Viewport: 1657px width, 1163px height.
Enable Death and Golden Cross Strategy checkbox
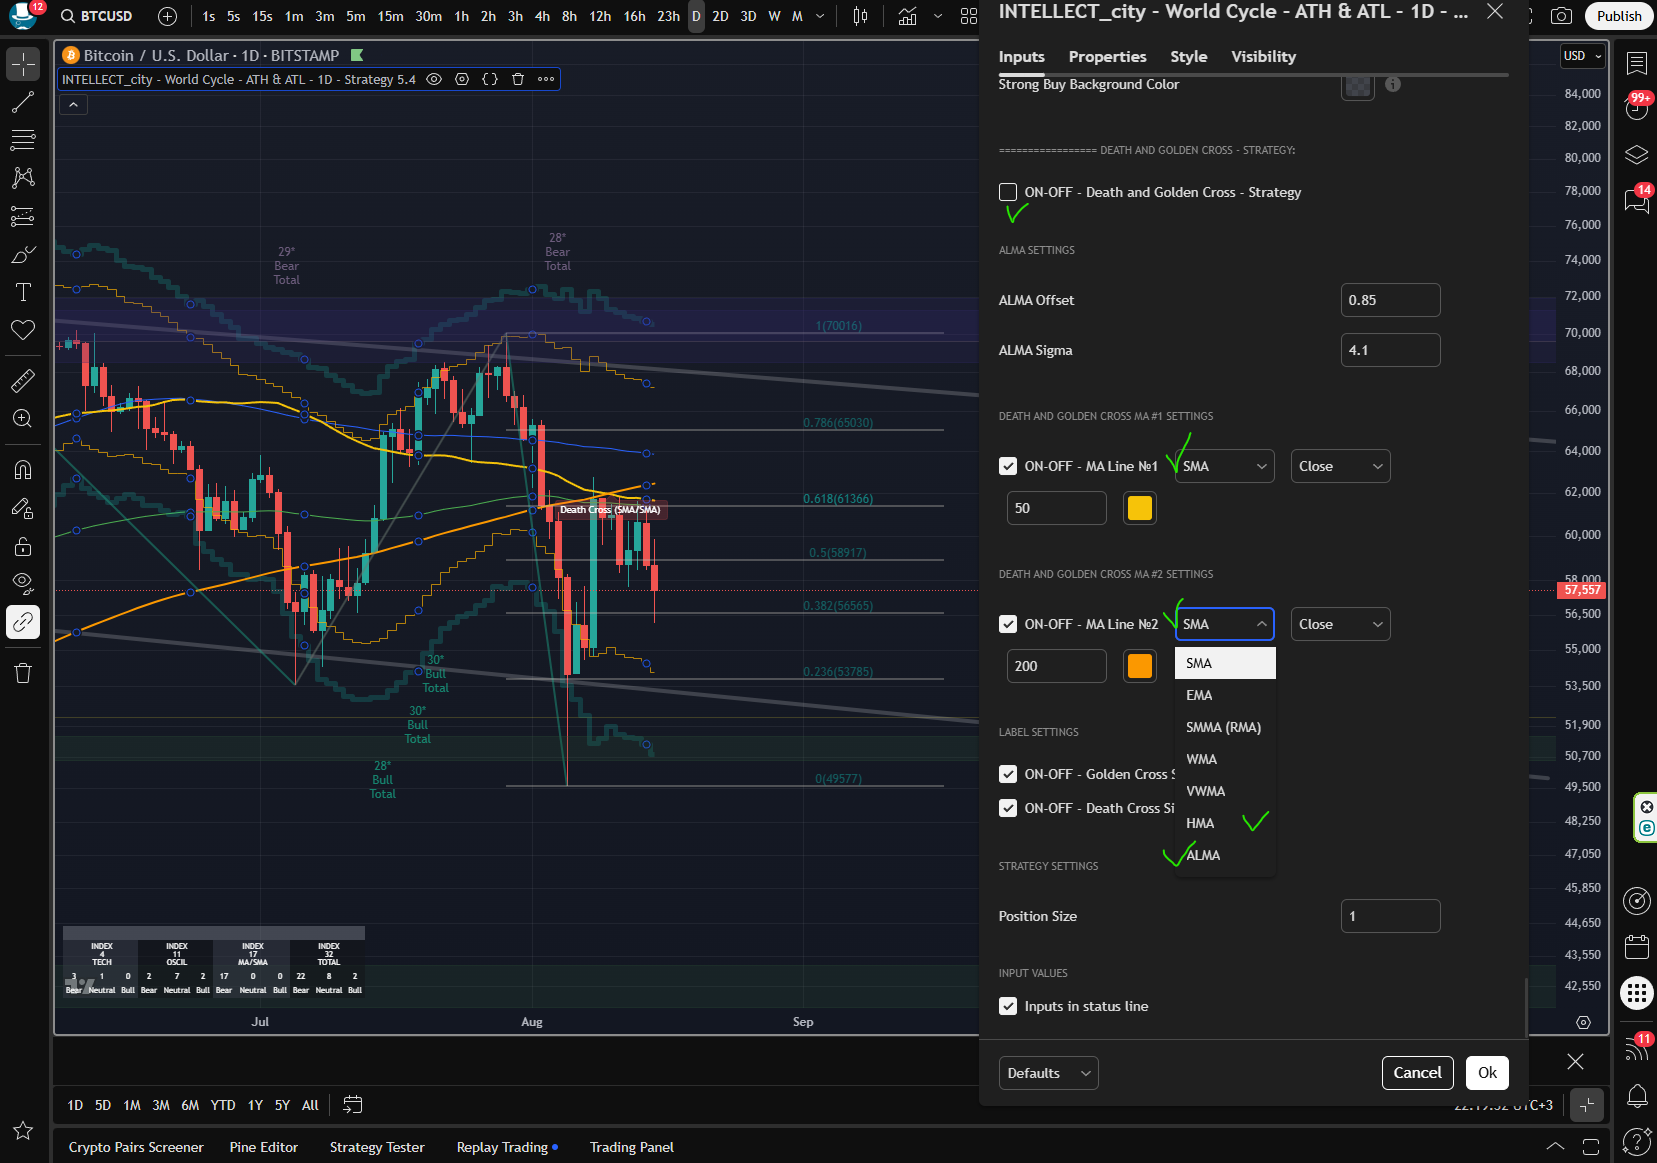coord(1008,192)
